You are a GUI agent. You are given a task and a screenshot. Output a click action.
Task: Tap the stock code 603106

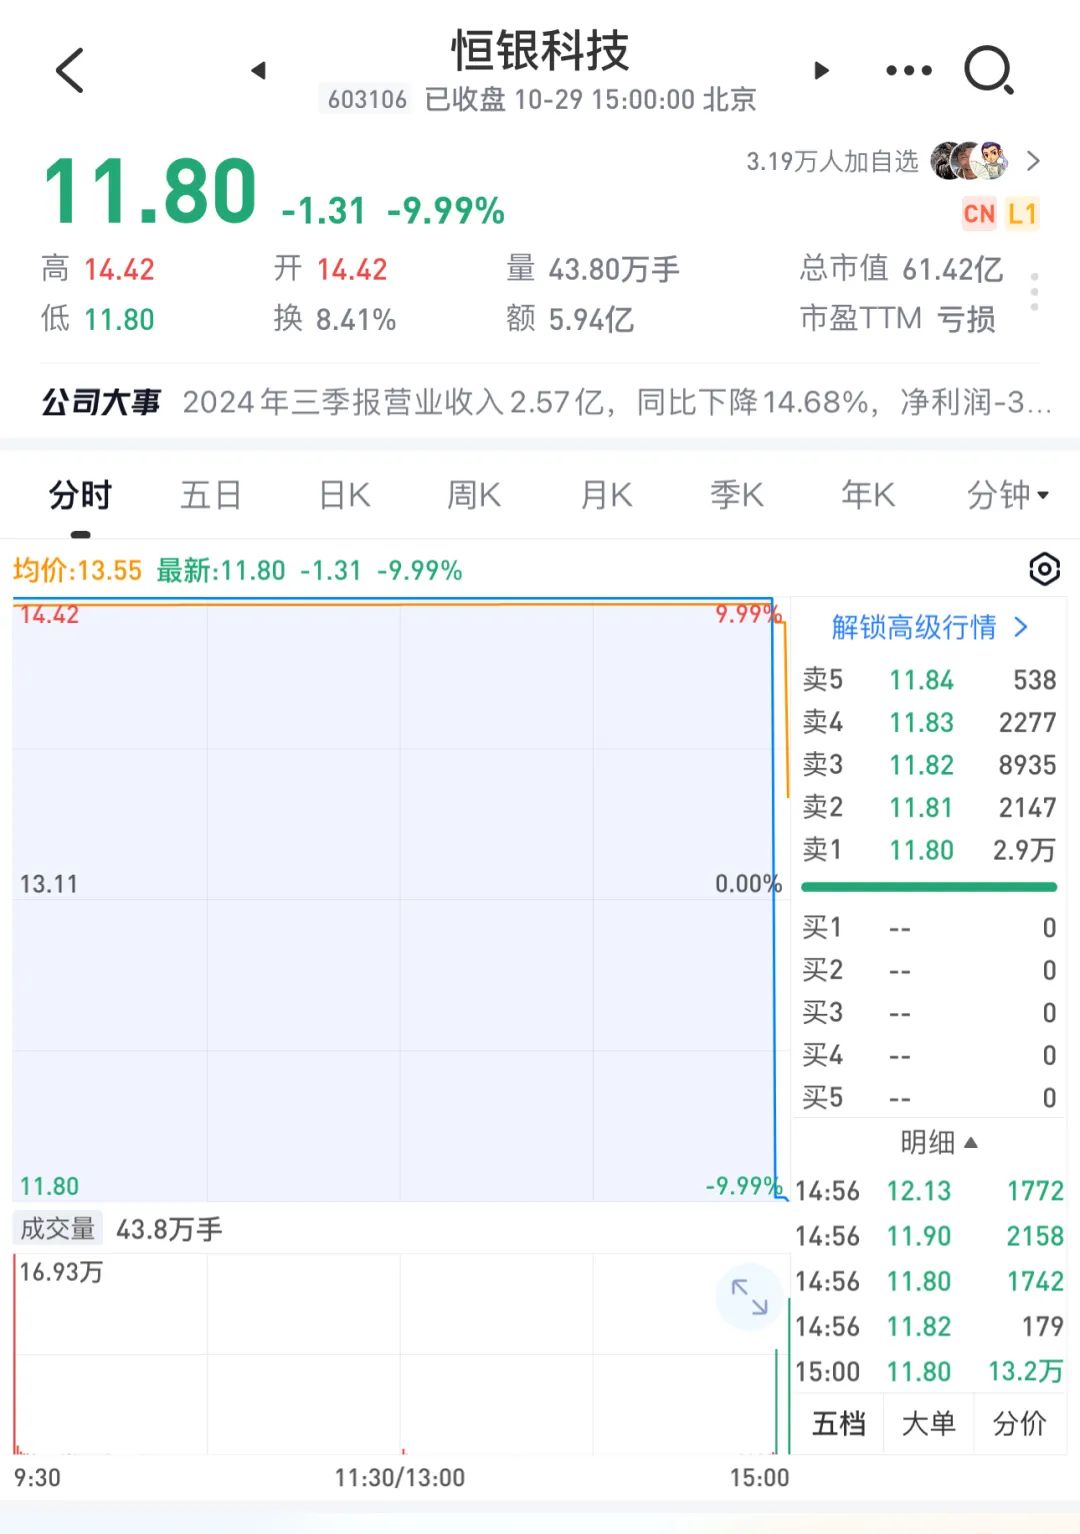[x=367, y=99]
